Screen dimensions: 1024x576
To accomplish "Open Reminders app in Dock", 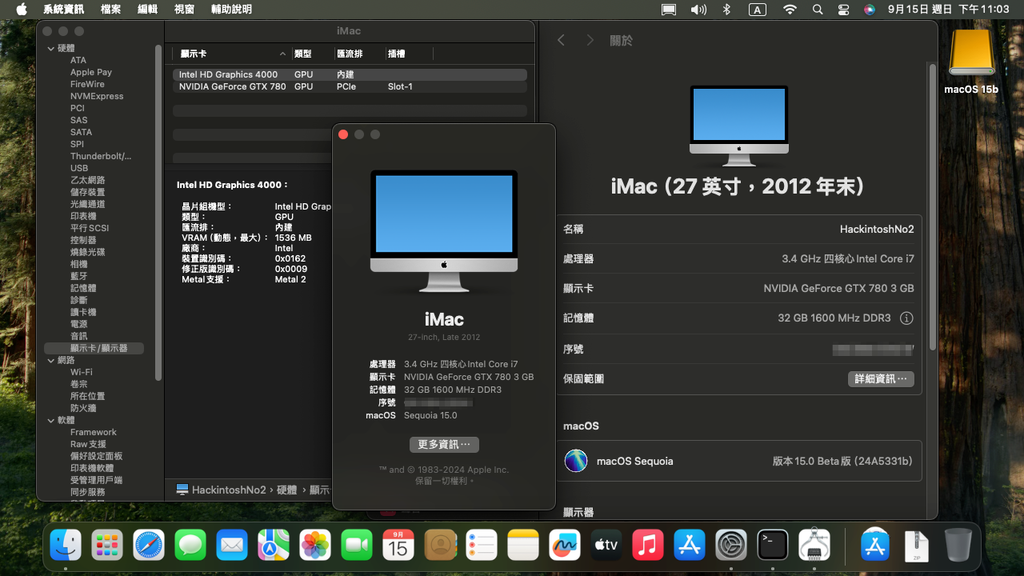I will coord(481,545).
